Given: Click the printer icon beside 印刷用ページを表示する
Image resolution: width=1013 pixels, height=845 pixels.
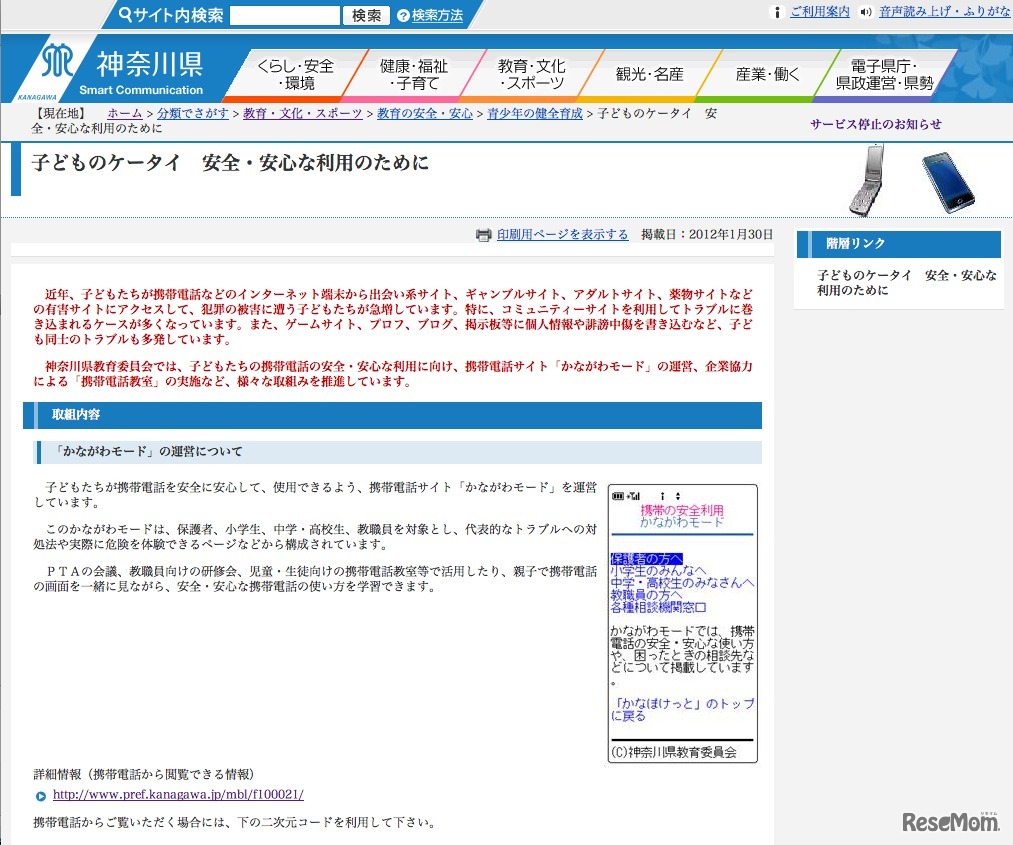Looking at the screenshot, I should pos(485,234).
